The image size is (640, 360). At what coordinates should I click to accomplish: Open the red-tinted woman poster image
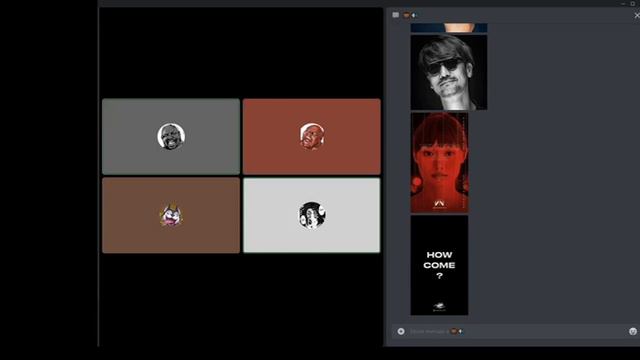click(440, 163)
